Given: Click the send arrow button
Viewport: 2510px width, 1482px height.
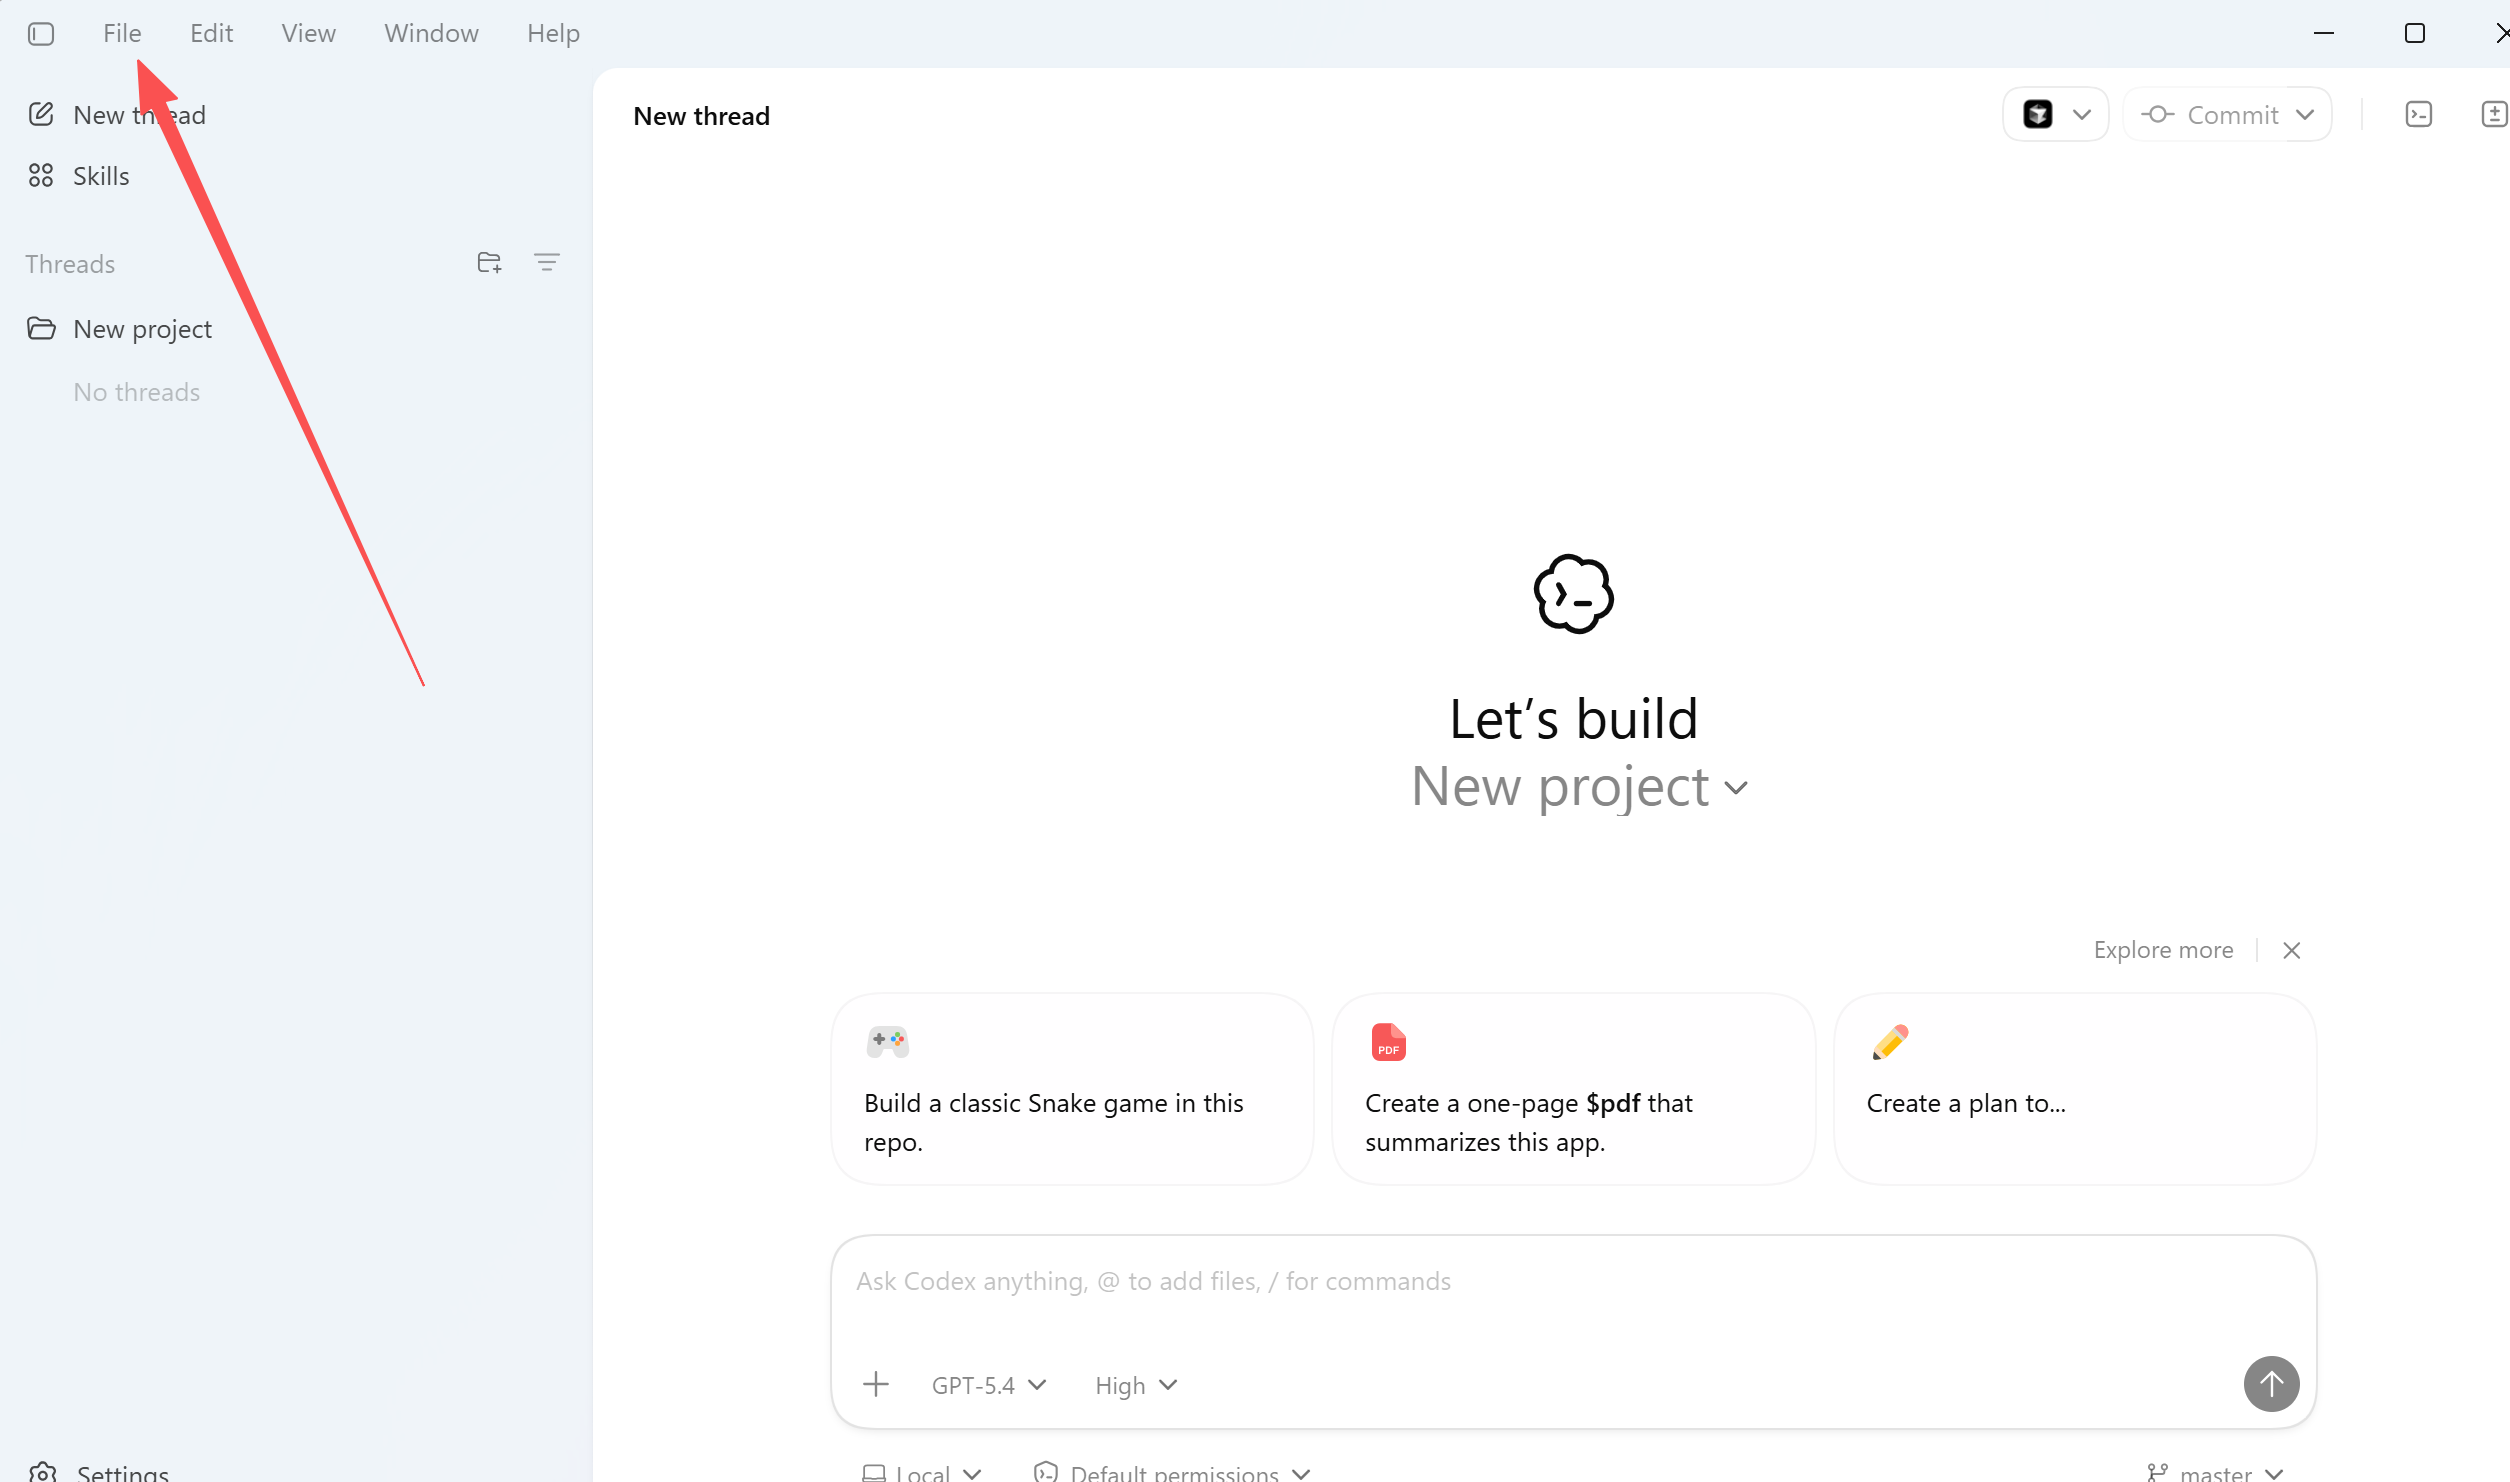Looking at the screenshot, I should [2271, 1384].
